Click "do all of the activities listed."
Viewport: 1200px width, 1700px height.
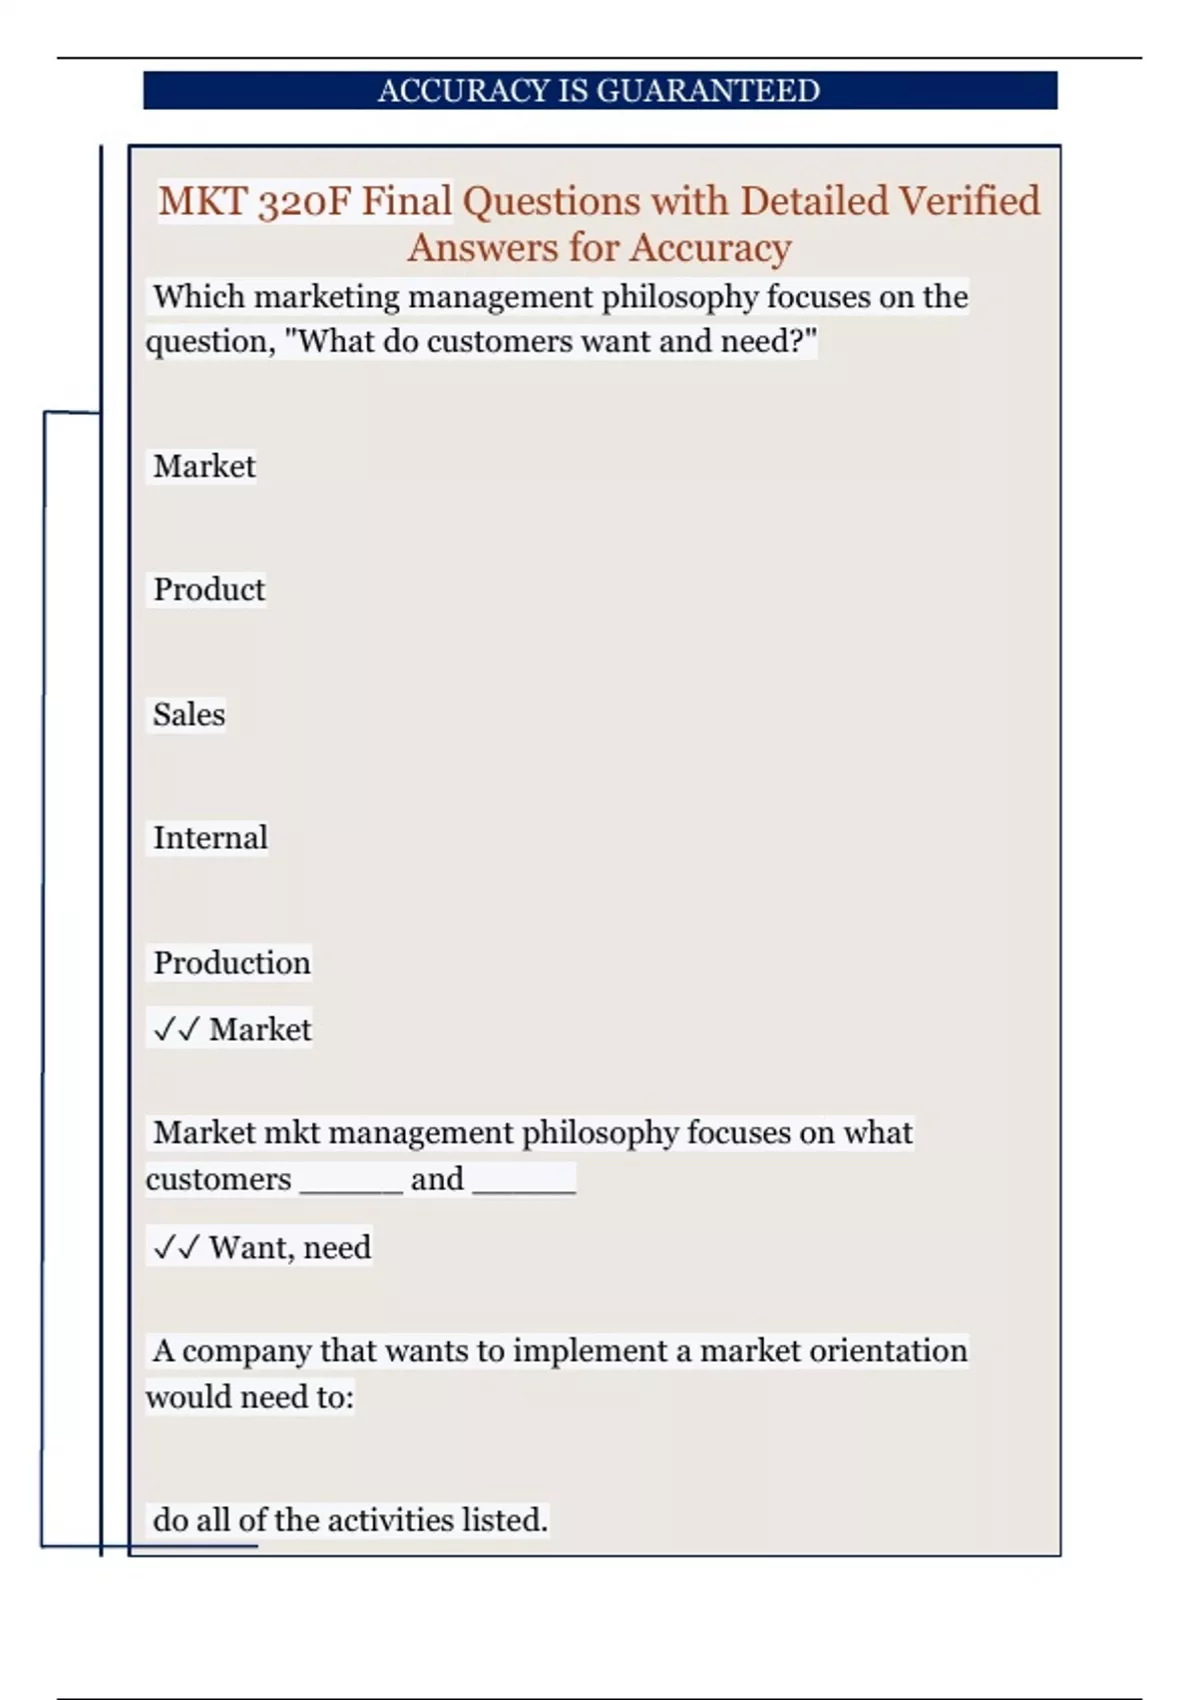click(x=350, y=1520)
